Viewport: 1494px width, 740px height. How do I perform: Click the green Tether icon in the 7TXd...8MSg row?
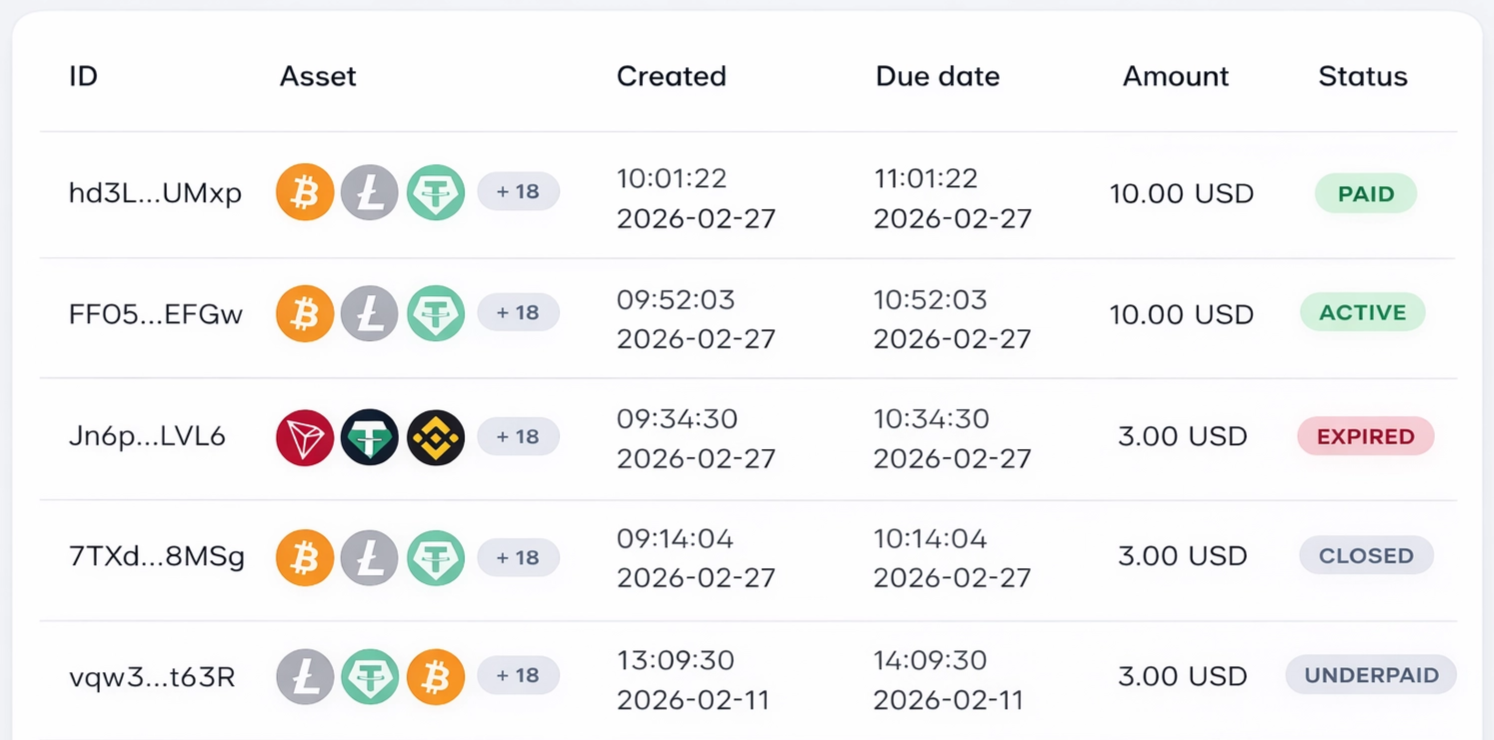pos(436,557)
